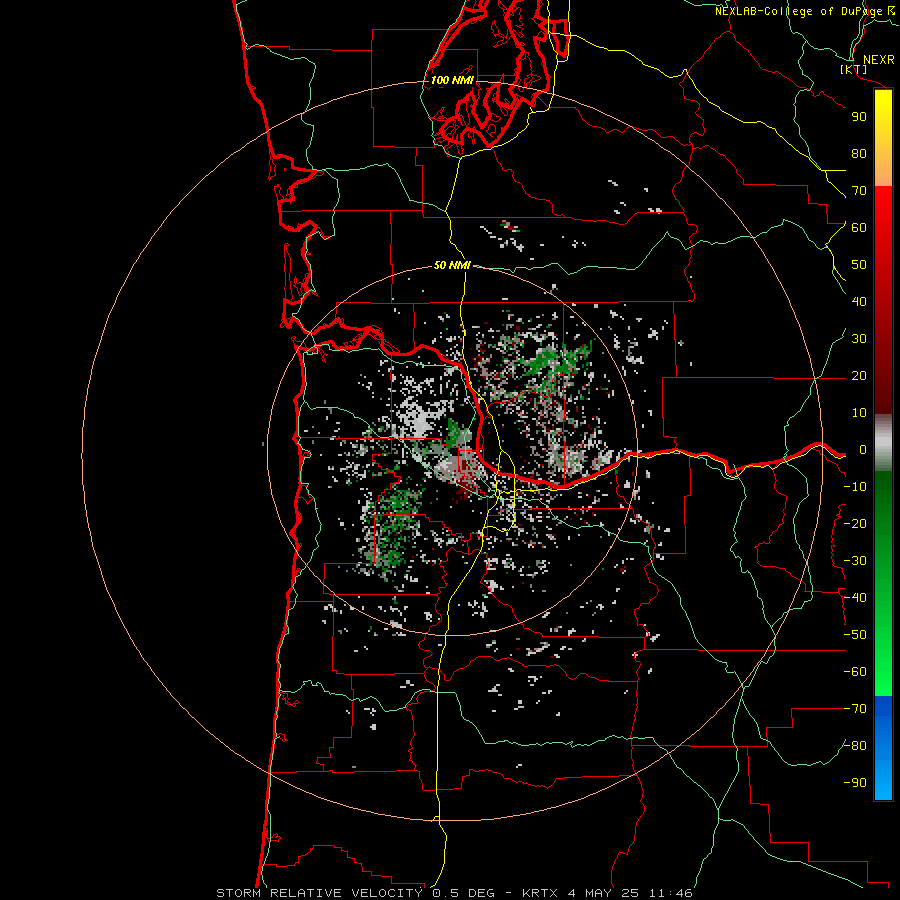Click the -60 value on velocity scale
Image resolution: width=900 pixels, height=900 pixels.
pyautogui.click(x=855, y=672)
